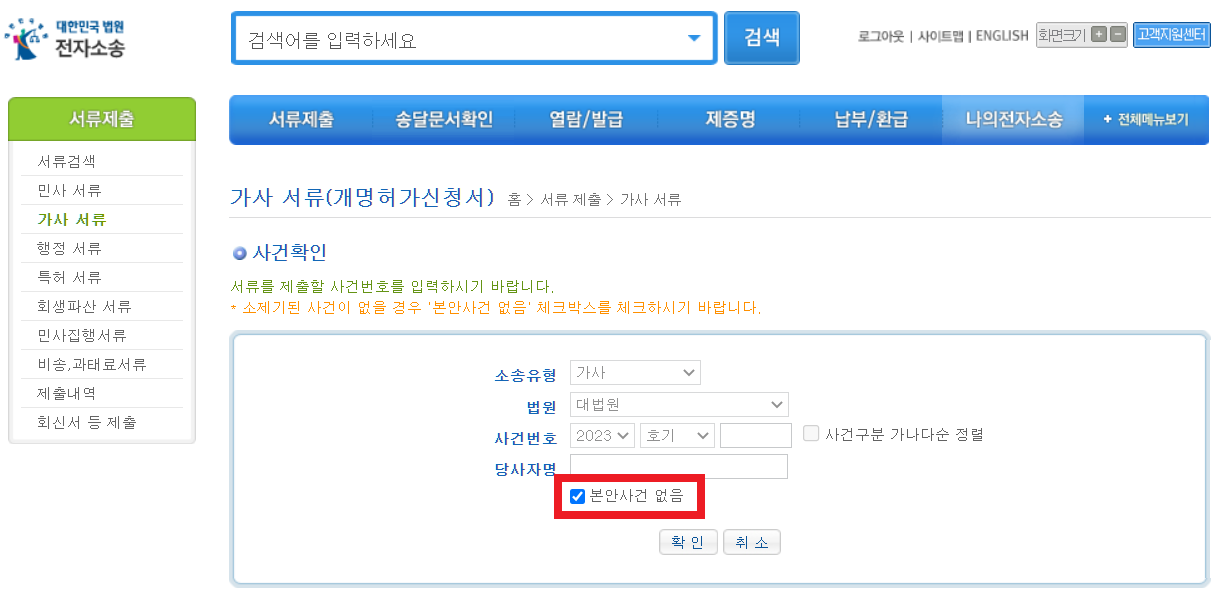Open the search suggestions dropdown arrow
The image size is (1217, 605).
pyautogui.click(x=695, y=38)
